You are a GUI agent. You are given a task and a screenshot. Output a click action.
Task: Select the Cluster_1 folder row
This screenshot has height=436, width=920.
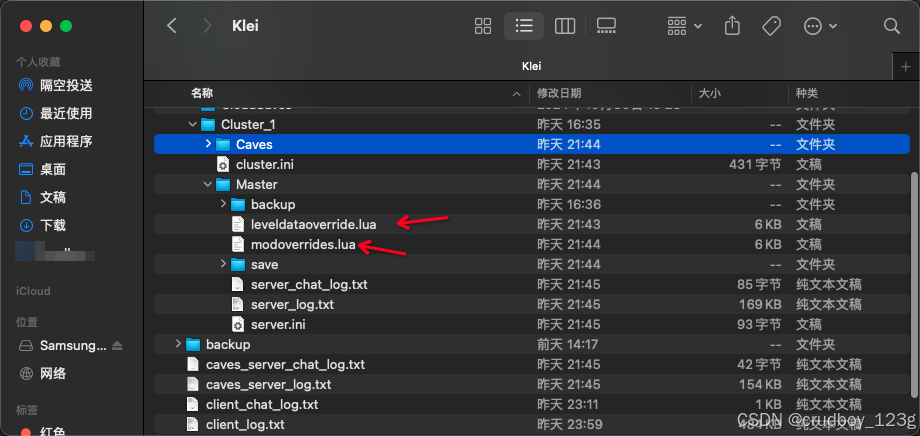532,124
